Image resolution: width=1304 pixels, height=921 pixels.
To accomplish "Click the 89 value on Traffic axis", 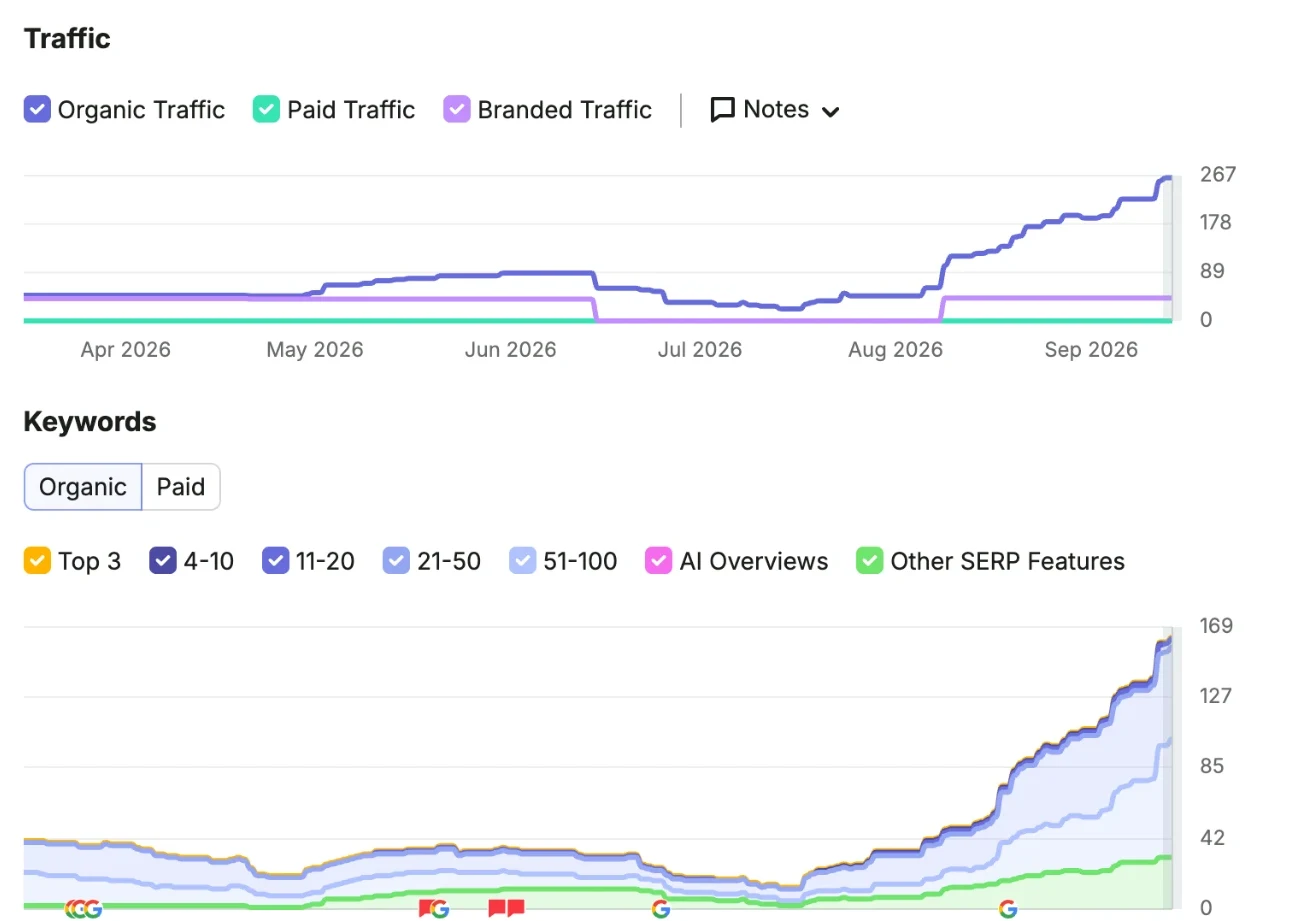I will point(1213,271).
